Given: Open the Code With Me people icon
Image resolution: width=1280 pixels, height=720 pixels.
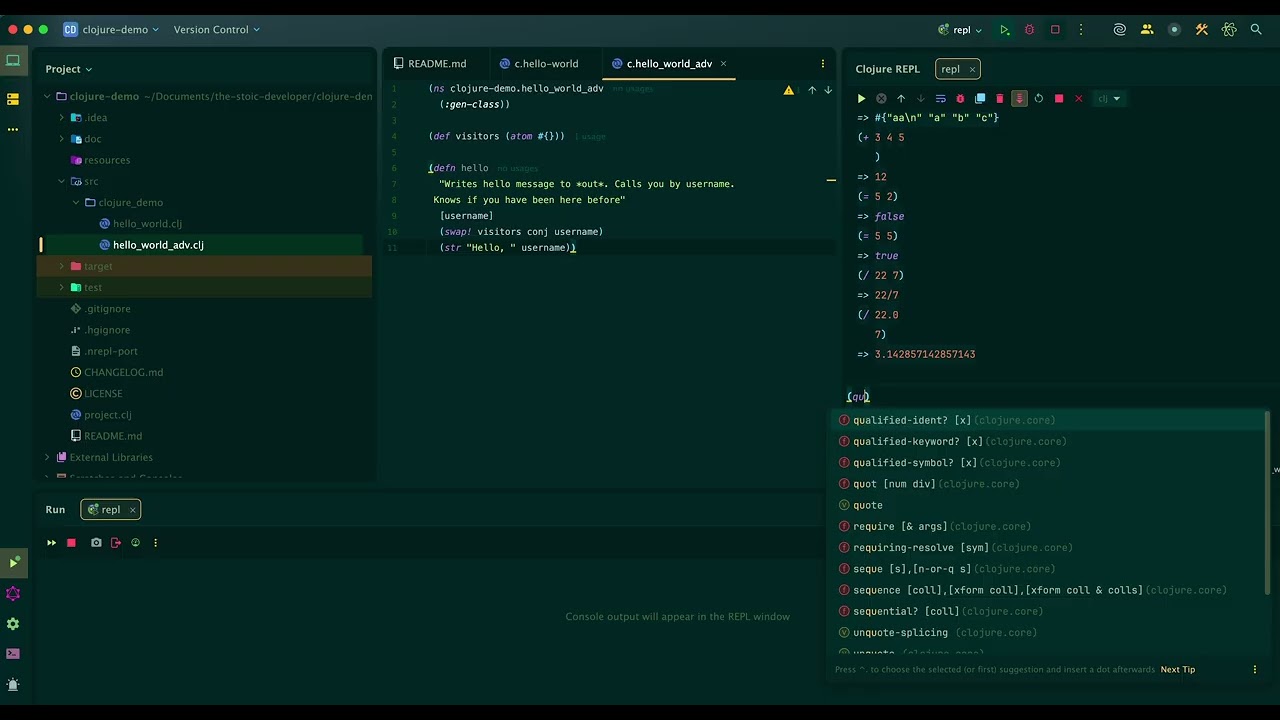Looking at the screenshot, I should coord(1147,30).
